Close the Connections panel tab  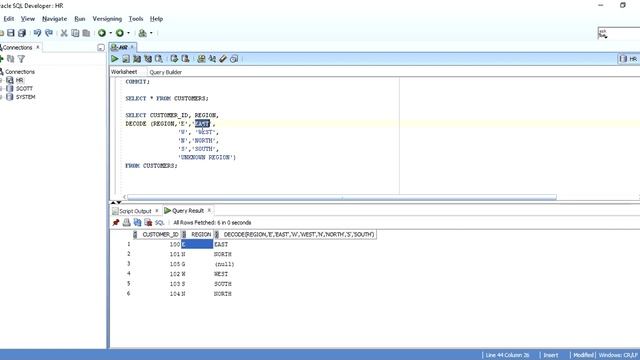coord(38,47)
